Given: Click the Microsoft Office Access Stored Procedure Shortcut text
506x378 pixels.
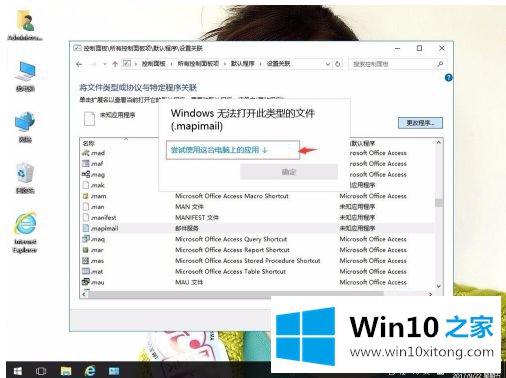Looking at the screenshot, I should pos(248,261).
